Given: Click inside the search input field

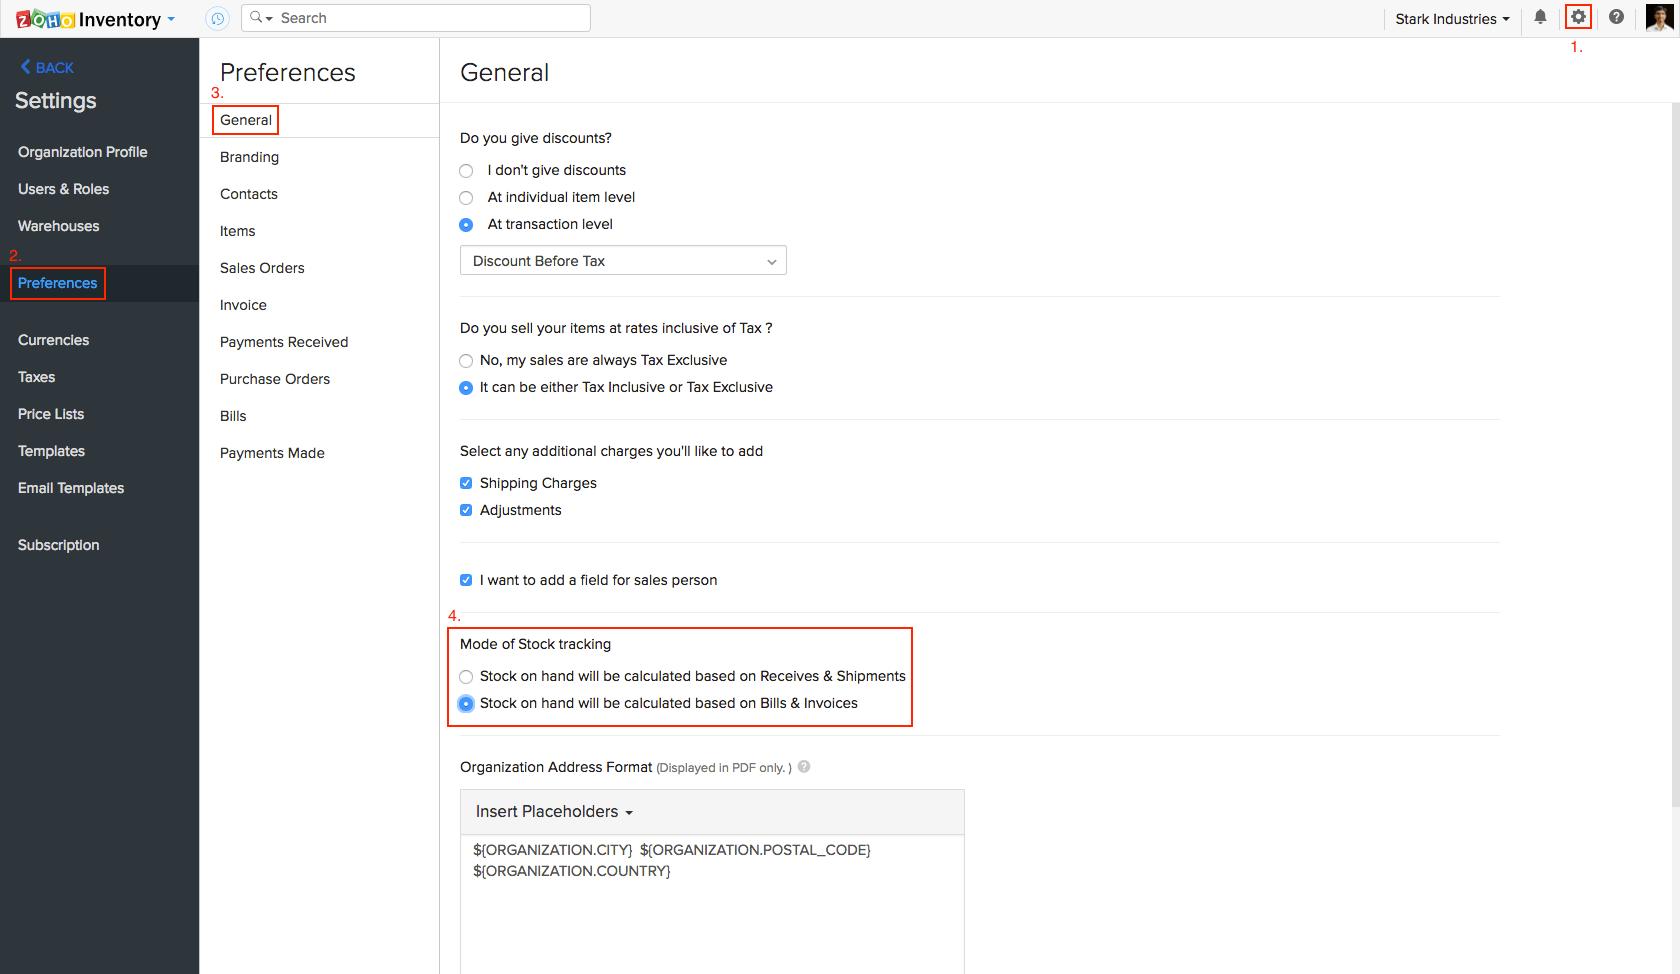Looking at the screenshot, I should coord(420,17).
